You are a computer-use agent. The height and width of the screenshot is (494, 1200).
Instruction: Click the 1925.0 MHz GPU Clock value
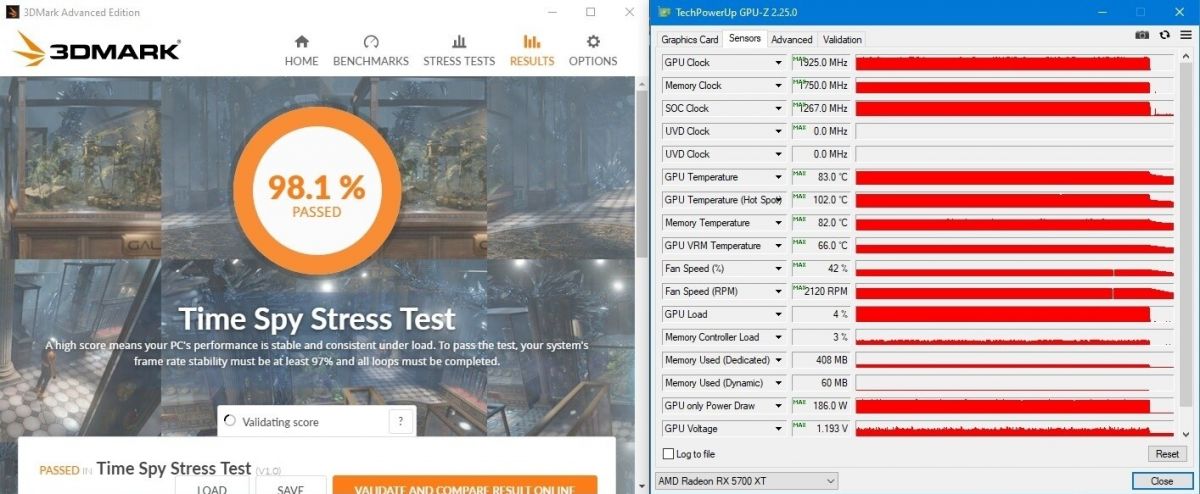click(822, 62)
